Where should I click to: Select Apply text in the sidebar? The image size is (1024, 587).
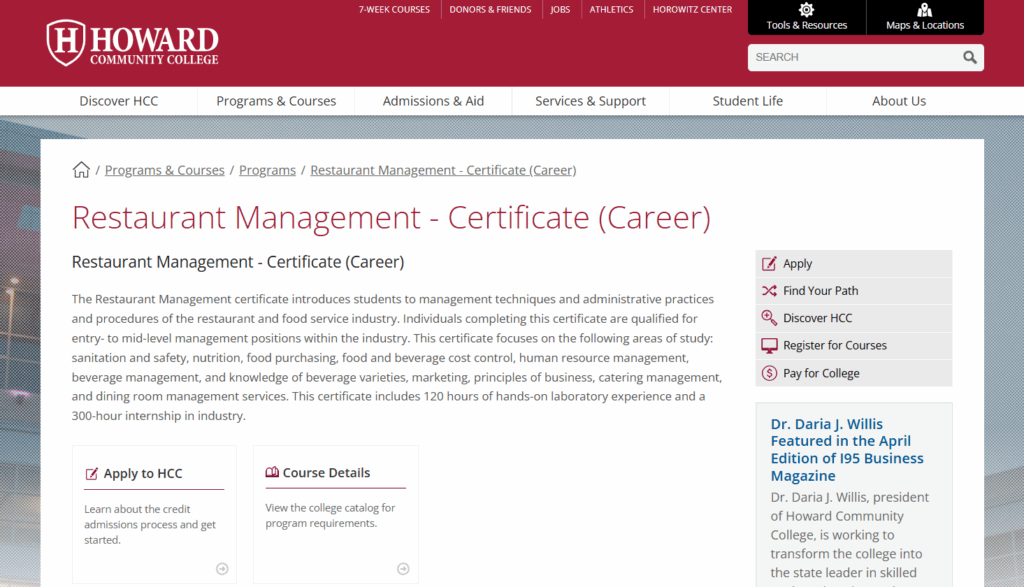[797, 264]
